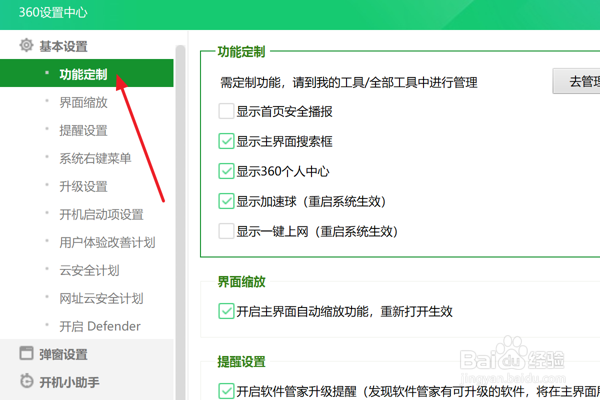Image resolution: width=600 pixels, height=400 pixels.
Task: Uncheck 显示360个人中心
Action: 226,171
